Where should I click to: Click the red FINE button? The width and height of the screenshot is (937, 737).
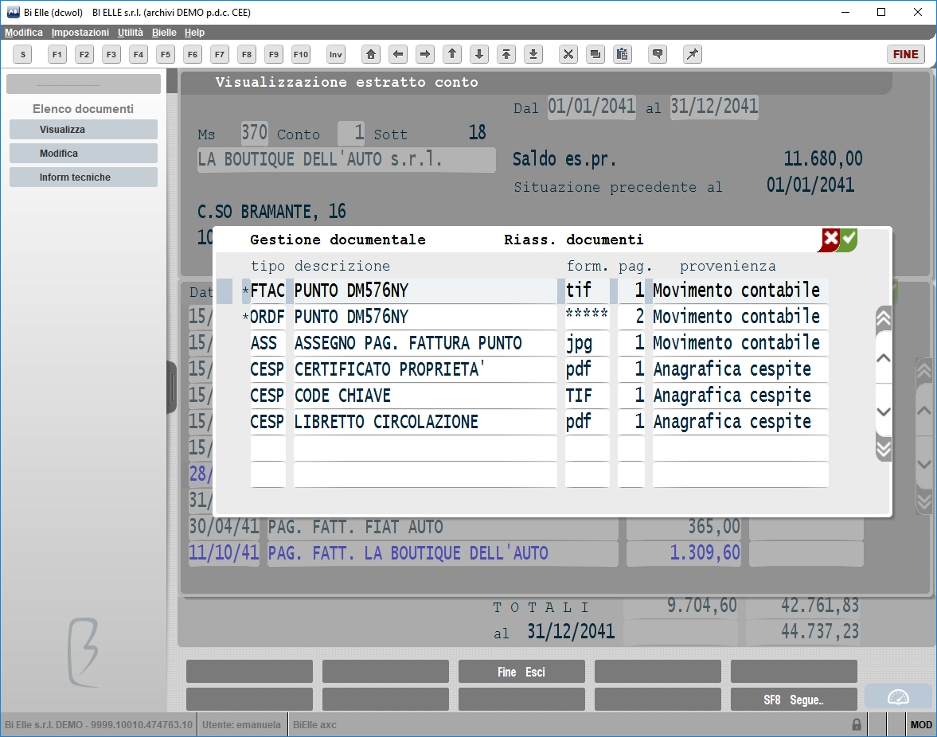click(905, 54)
